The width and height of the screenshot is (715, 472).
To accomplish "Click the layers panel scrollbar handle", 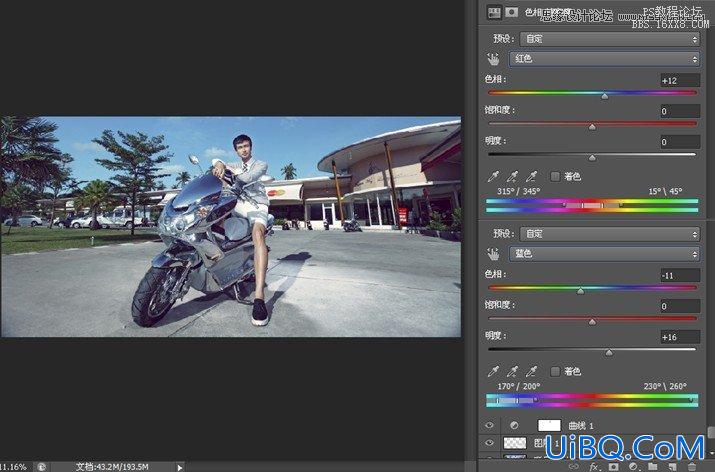I will click(x=710, y=432).
